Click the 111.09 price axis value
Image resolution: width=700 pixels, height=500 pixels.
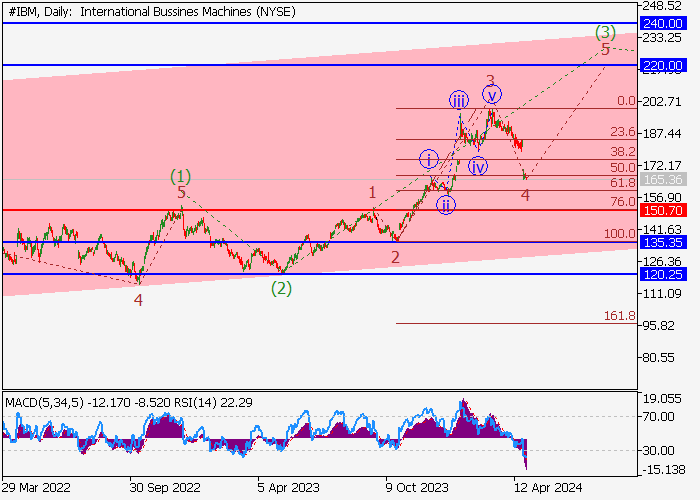[662, 294]
